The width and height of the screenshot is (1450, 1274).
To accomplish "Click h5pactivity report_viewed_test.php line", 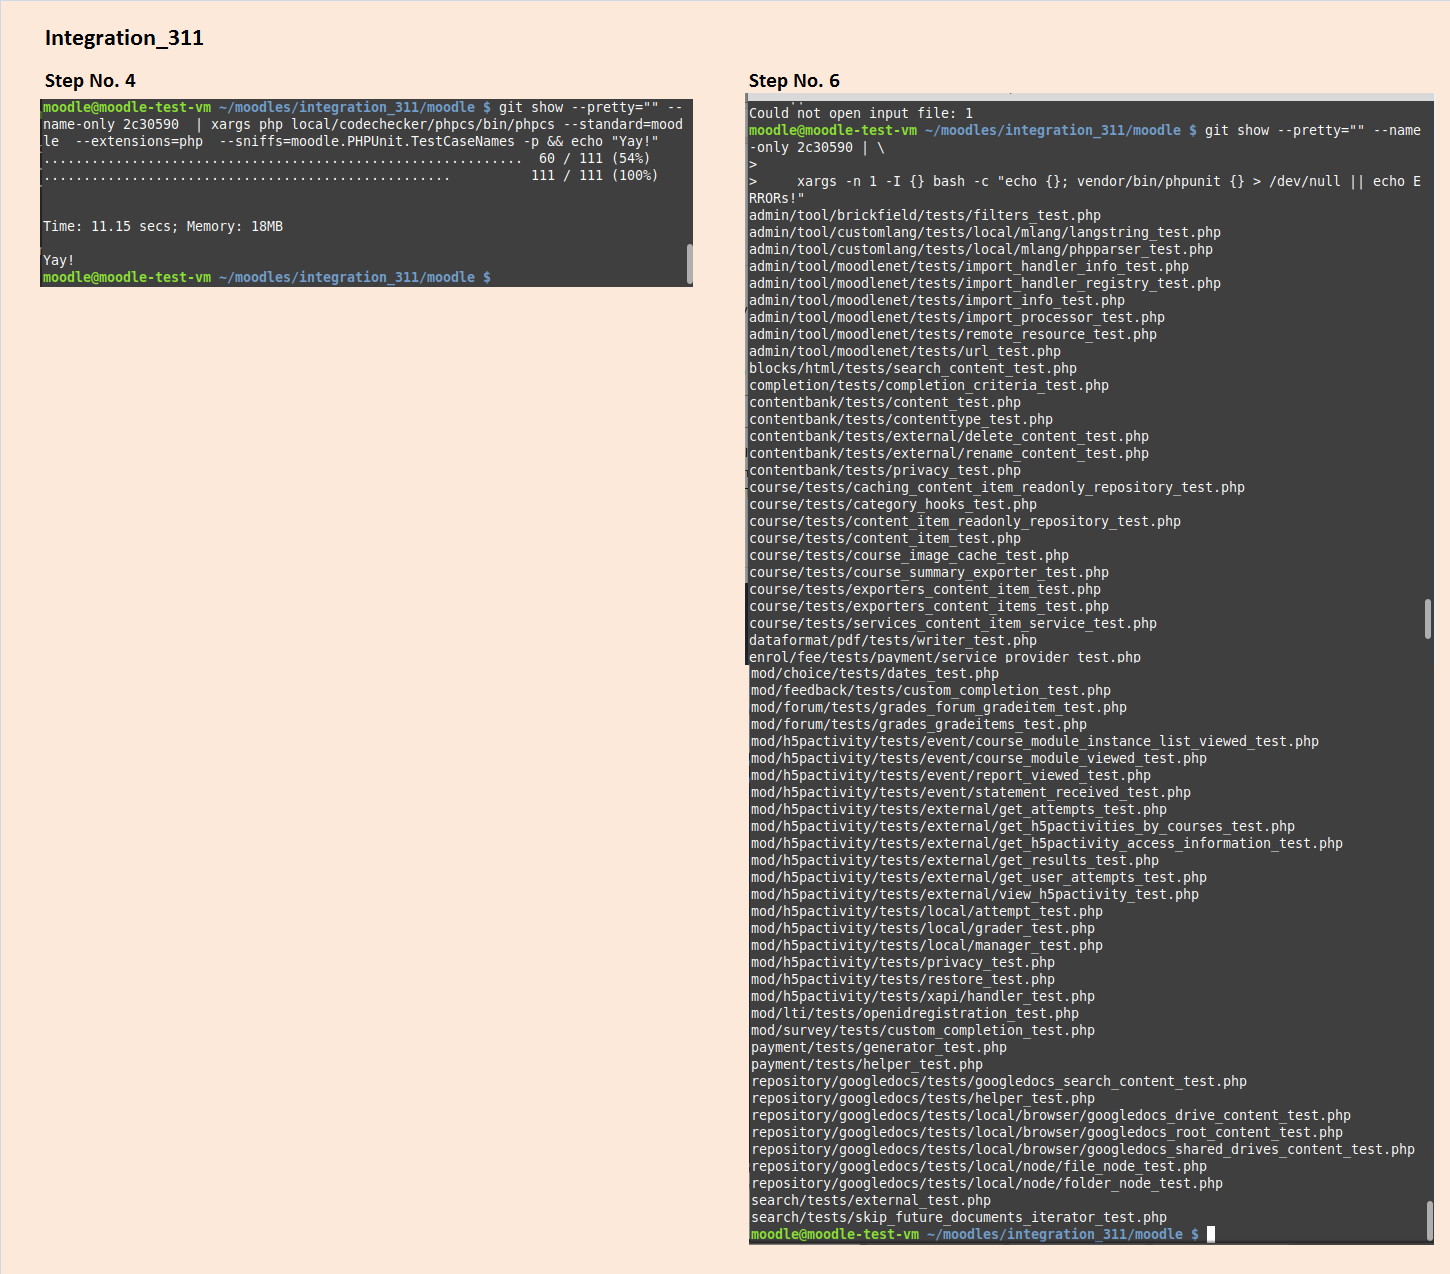I will point(951,776).
